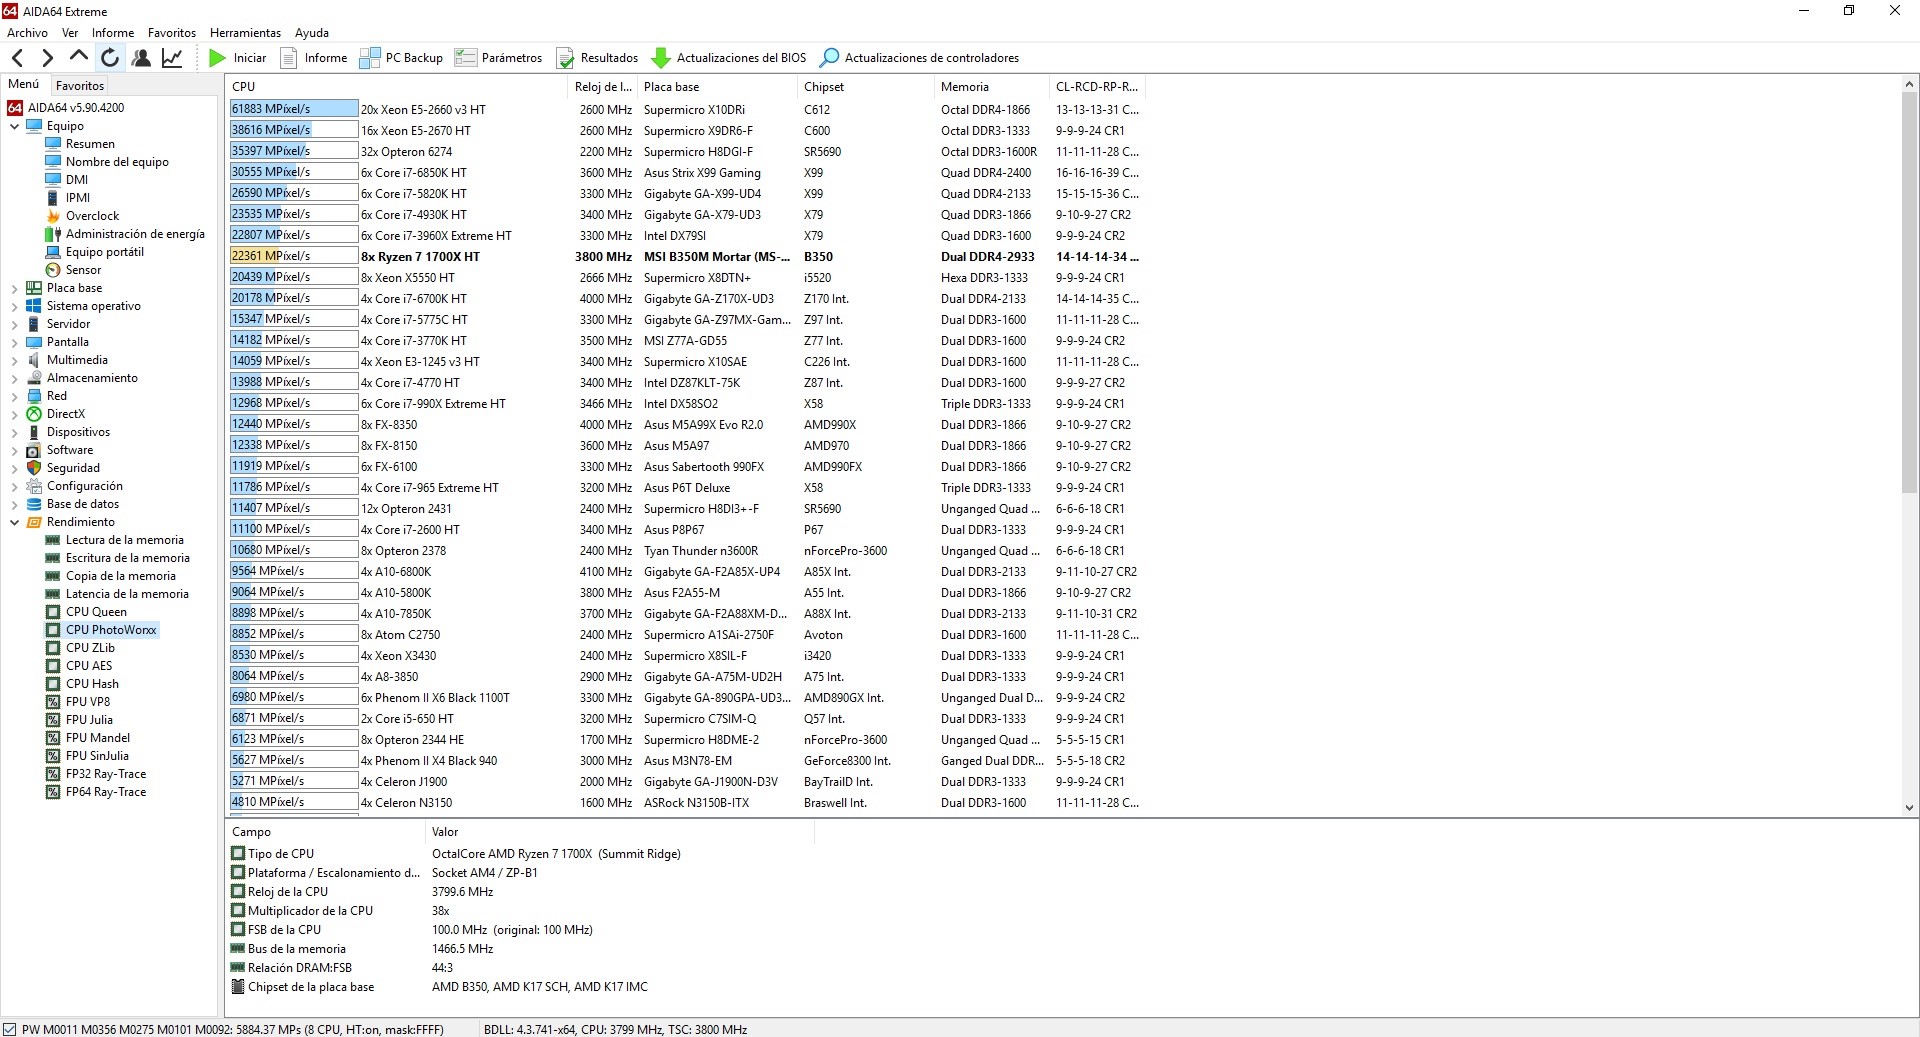Select the 22361 MPixel/s highlighted bar
Viewport: 1920px width, 1037px height.
(294, 256)
